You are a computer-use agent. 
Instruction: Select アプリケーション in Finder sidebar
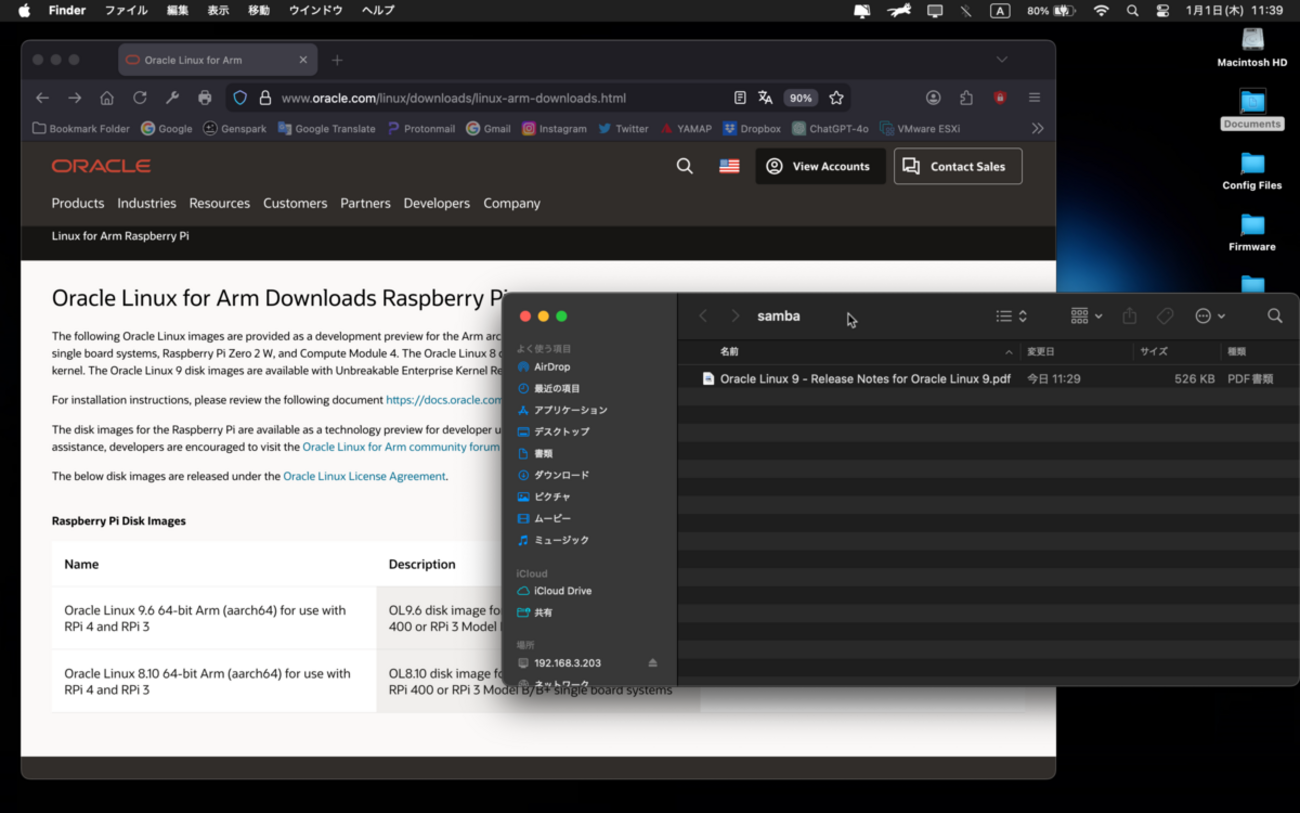[x=562, y=410]
